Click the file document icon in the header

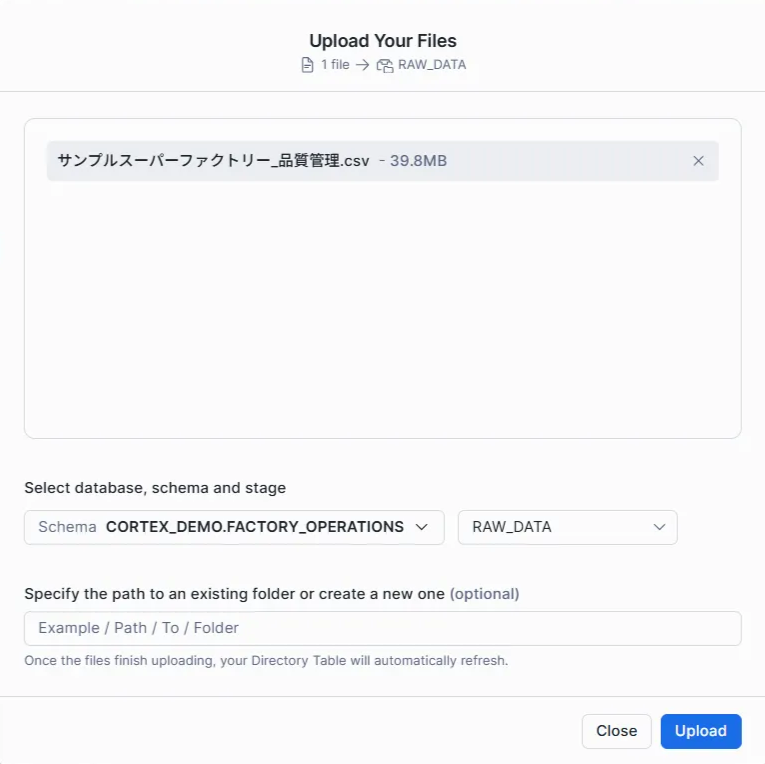(x=308, y=65)
